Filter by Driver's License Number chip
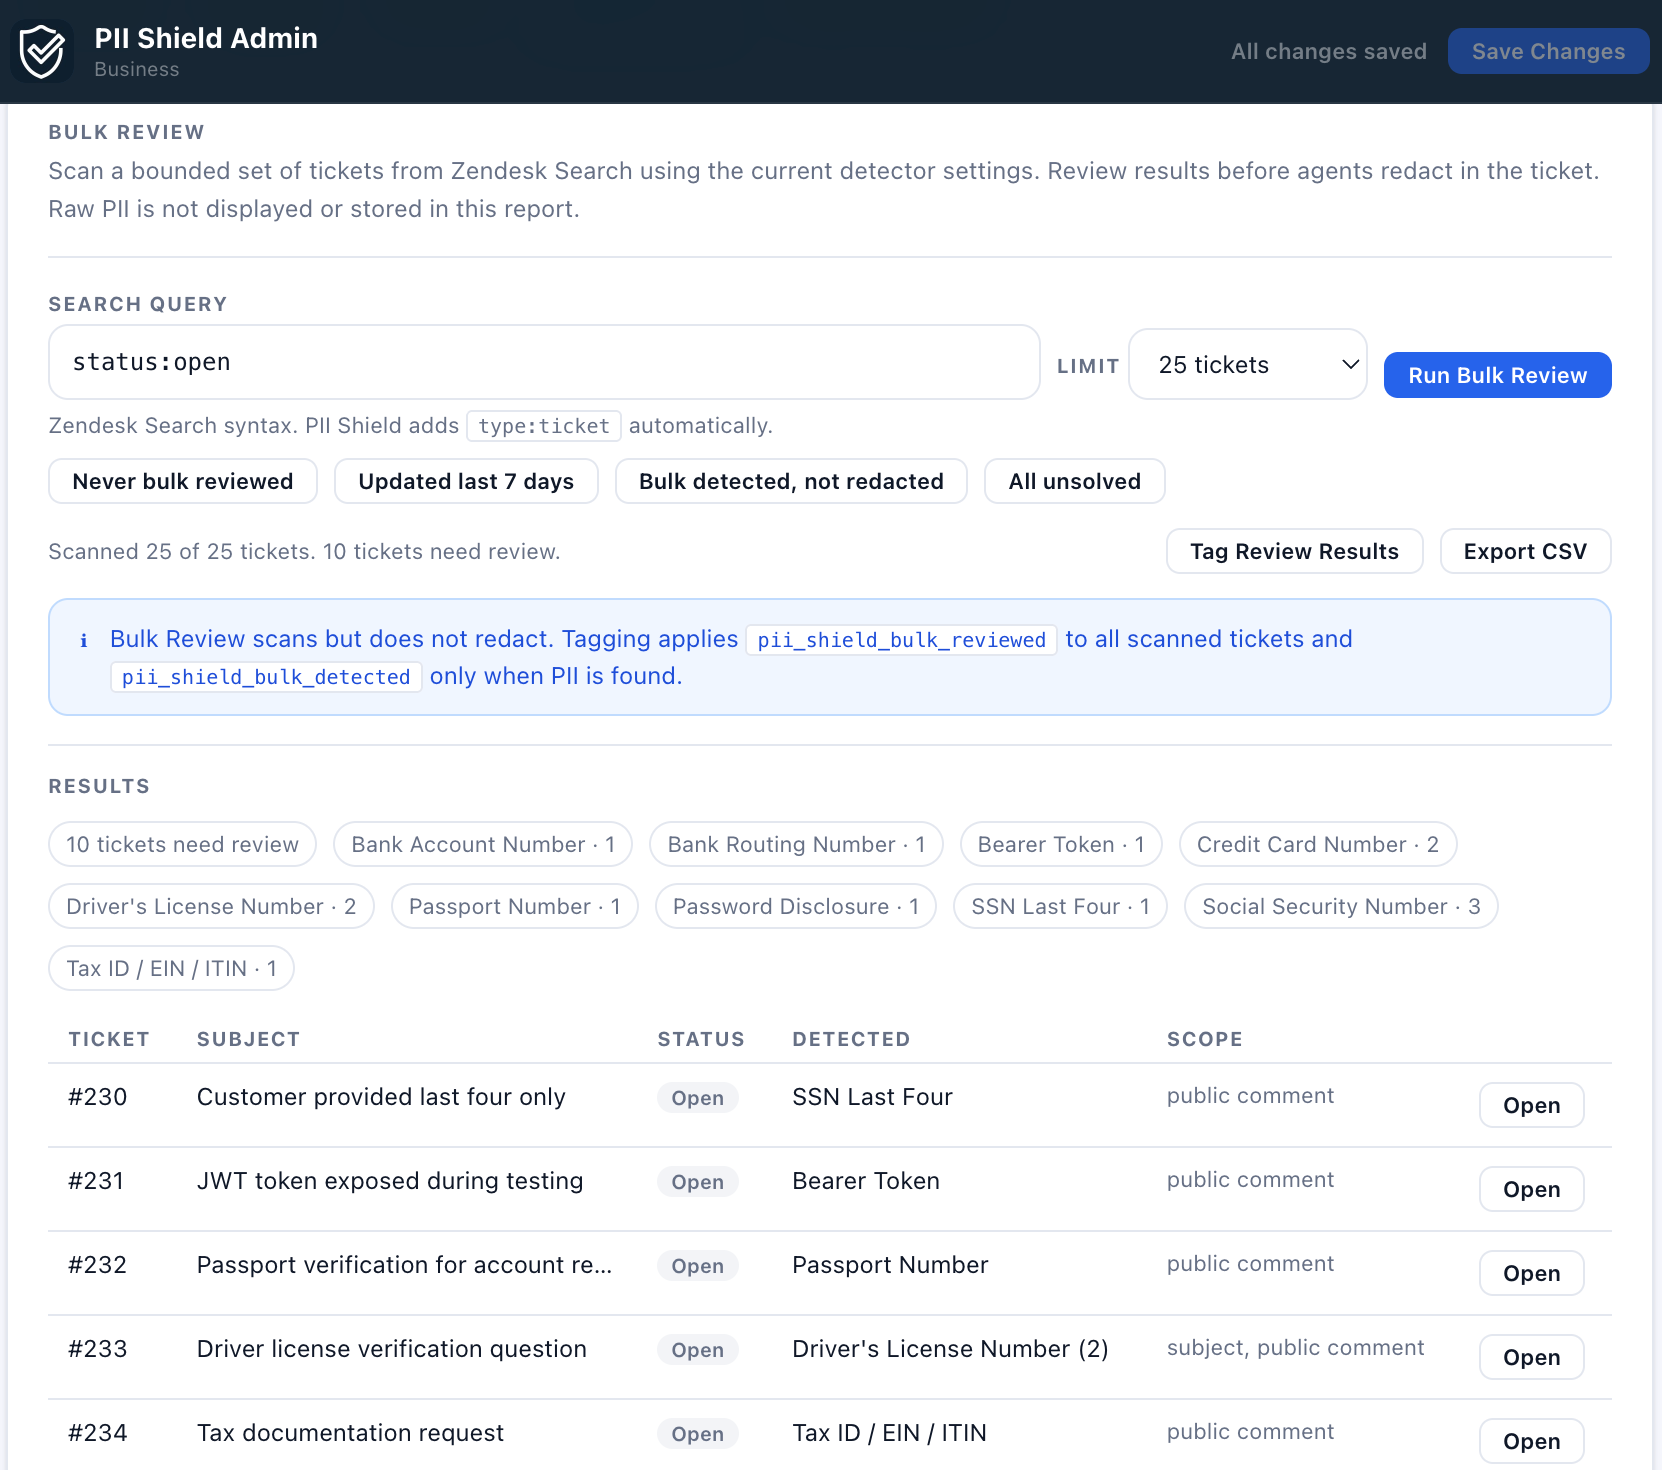This screenshot has width=1662, height=1470. pos(211,906)
